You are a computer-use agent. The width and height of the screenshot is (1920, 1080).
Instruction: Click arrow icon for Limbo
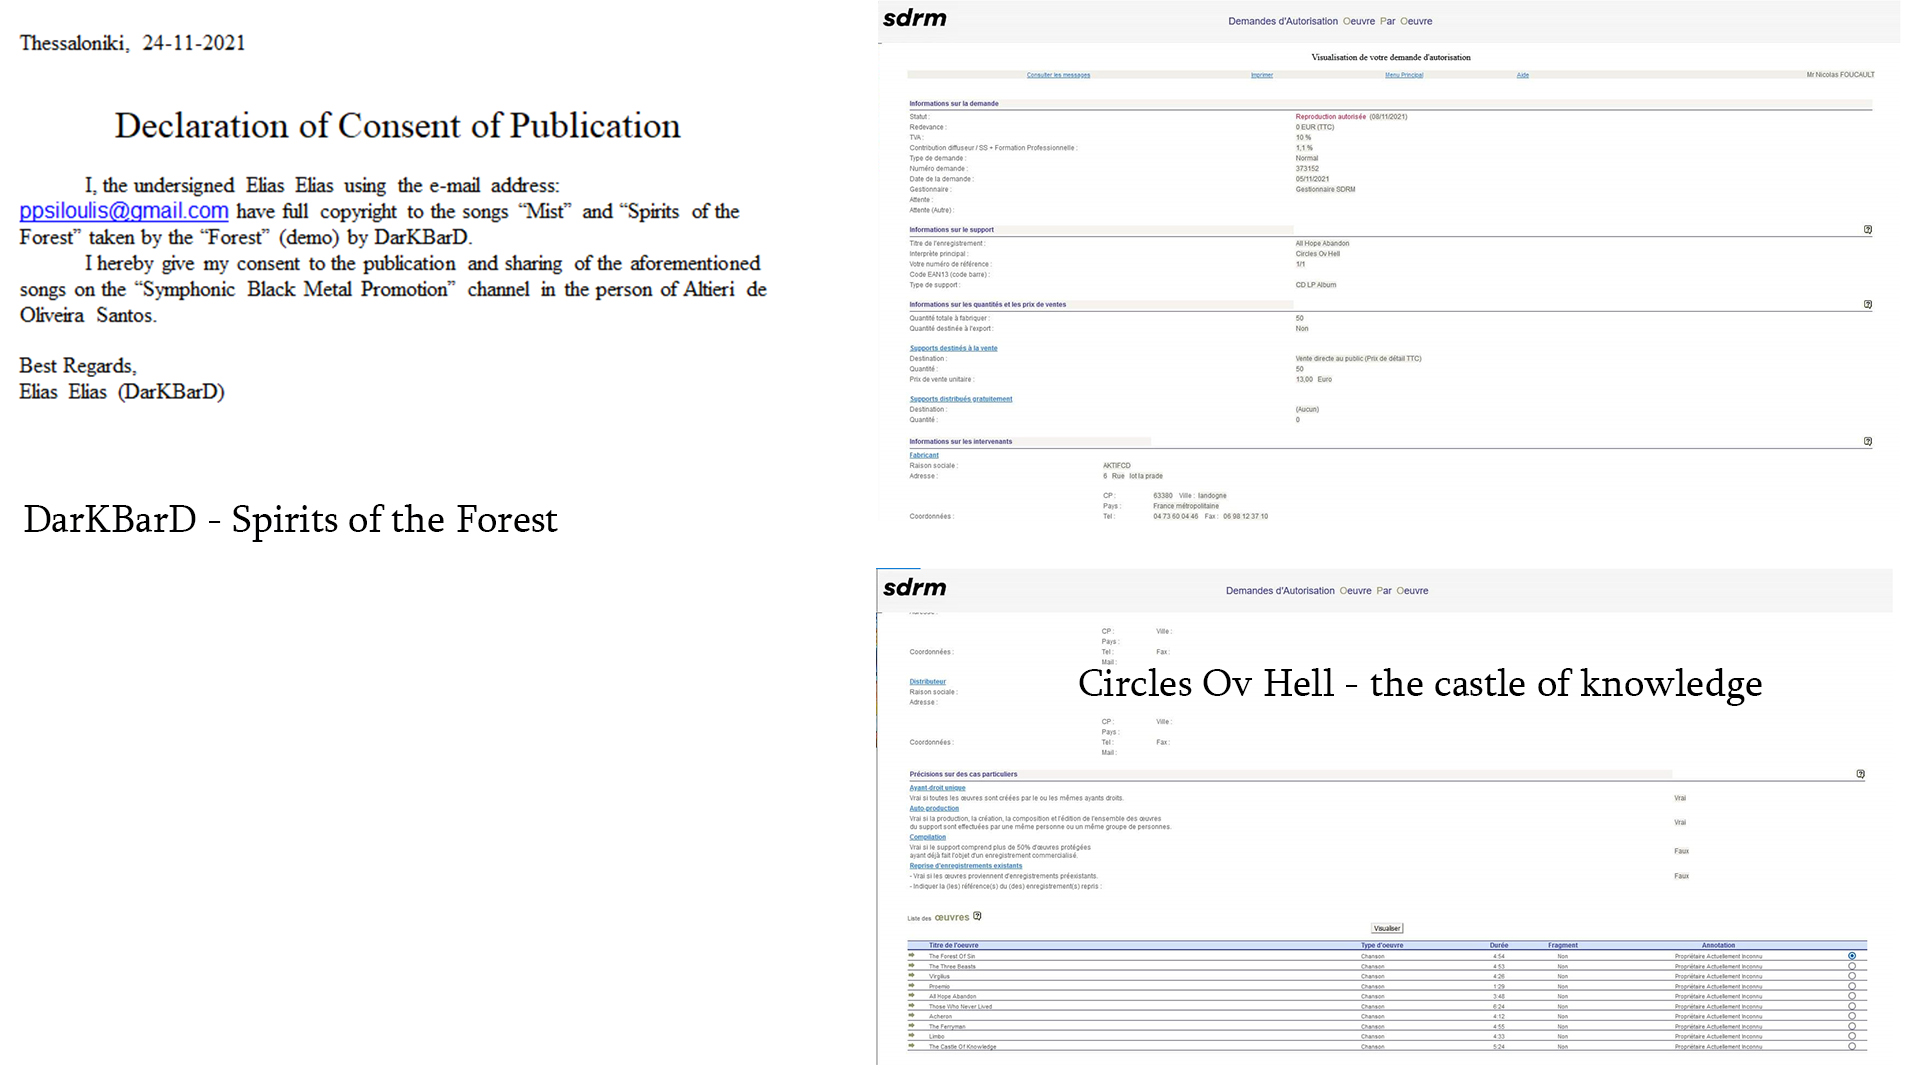tap(911, 1036)
